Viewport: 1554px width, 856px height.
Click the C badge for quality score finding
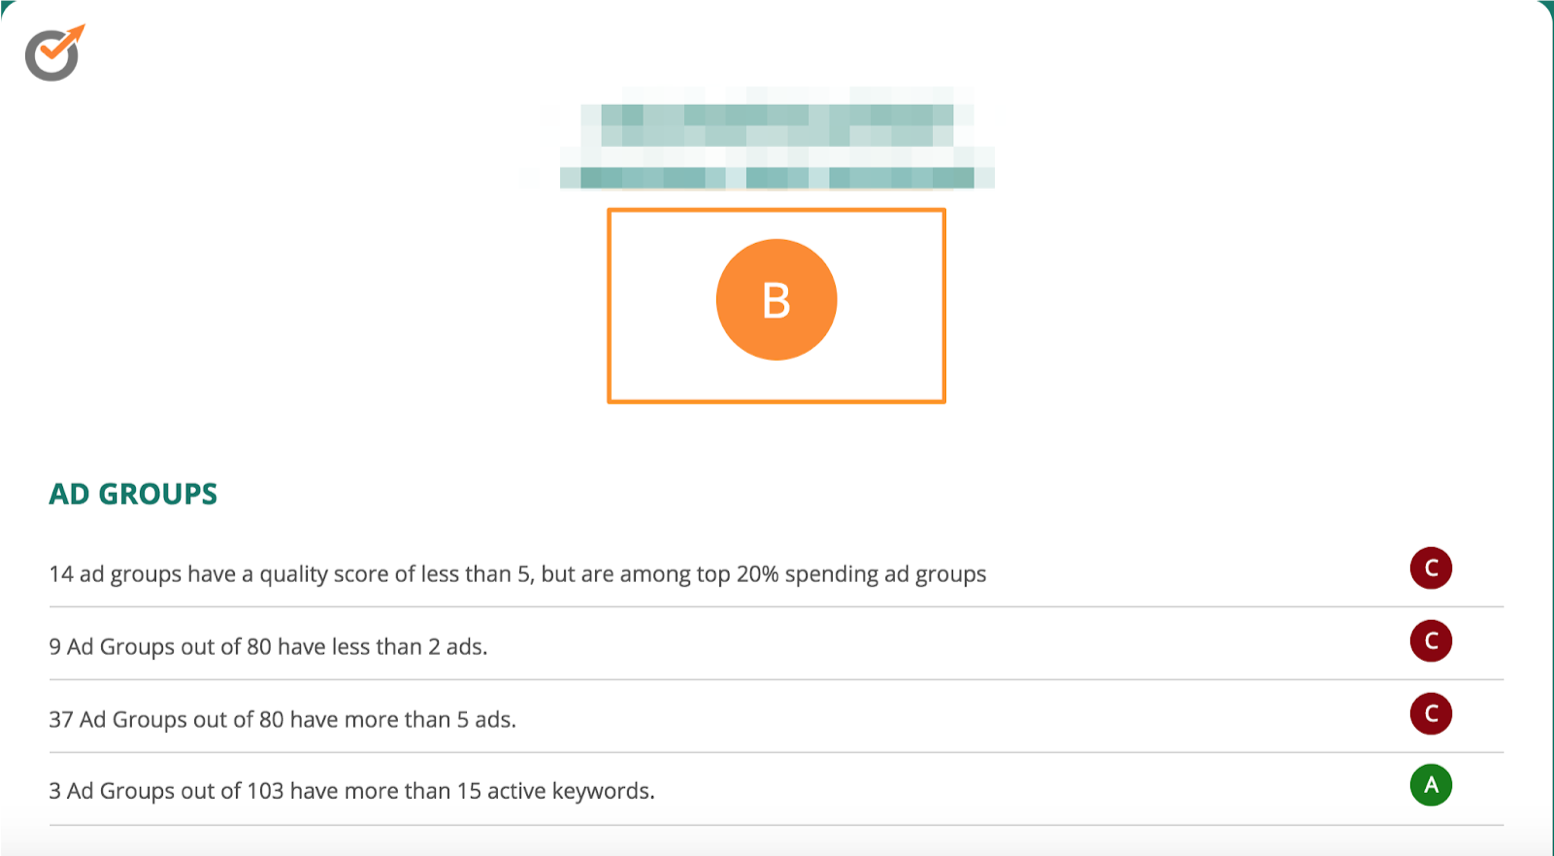(1431, 568)
